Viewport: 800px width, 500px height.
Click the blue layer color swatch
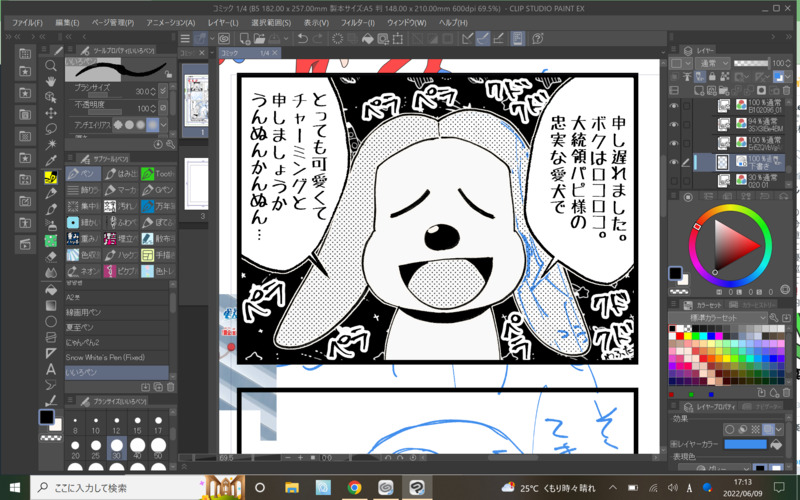pos(745,444)
